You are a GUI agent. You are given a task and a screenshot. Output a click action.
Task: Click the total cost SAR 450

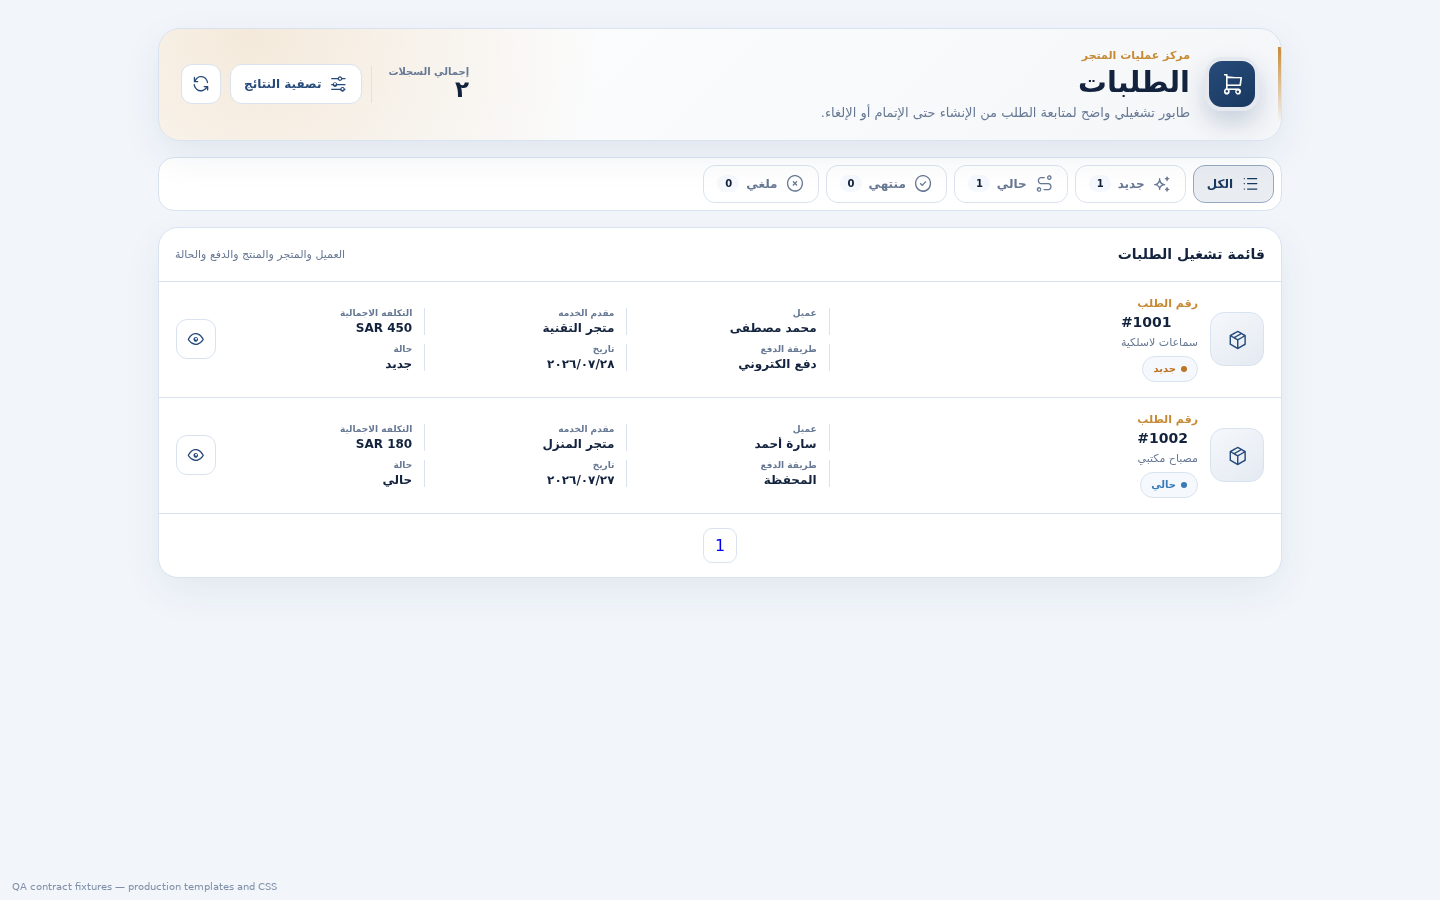[384, 328]
